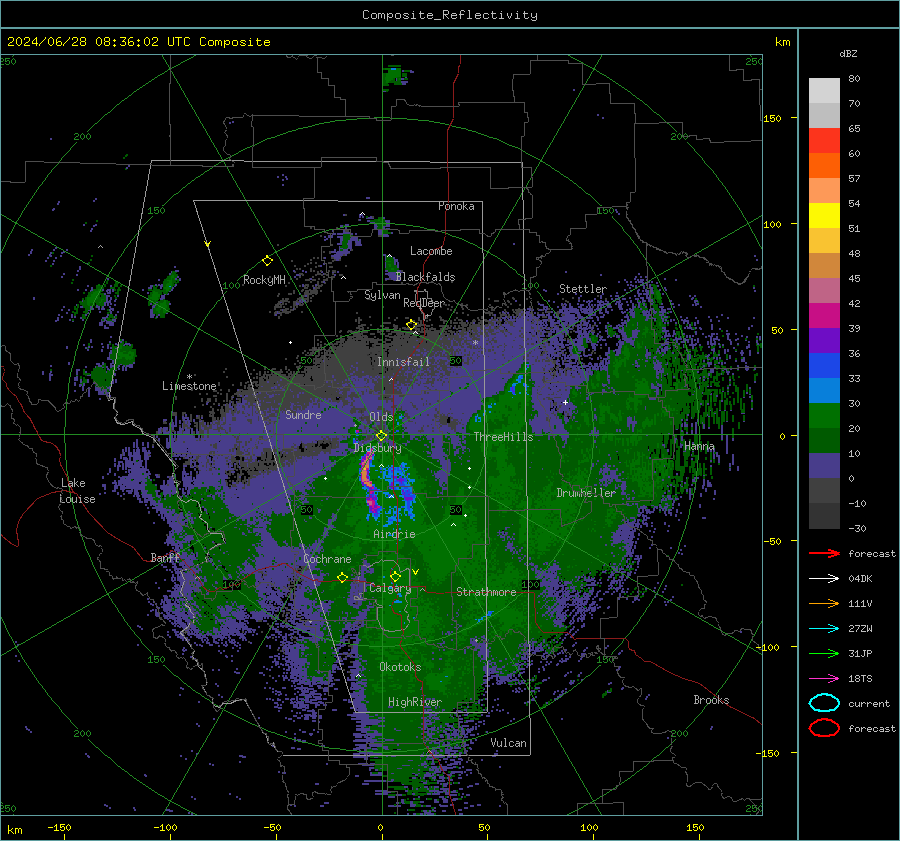This screenshot has width=900, height=841.
Task: Click the Cochrane label
Action: pos(327,559)
